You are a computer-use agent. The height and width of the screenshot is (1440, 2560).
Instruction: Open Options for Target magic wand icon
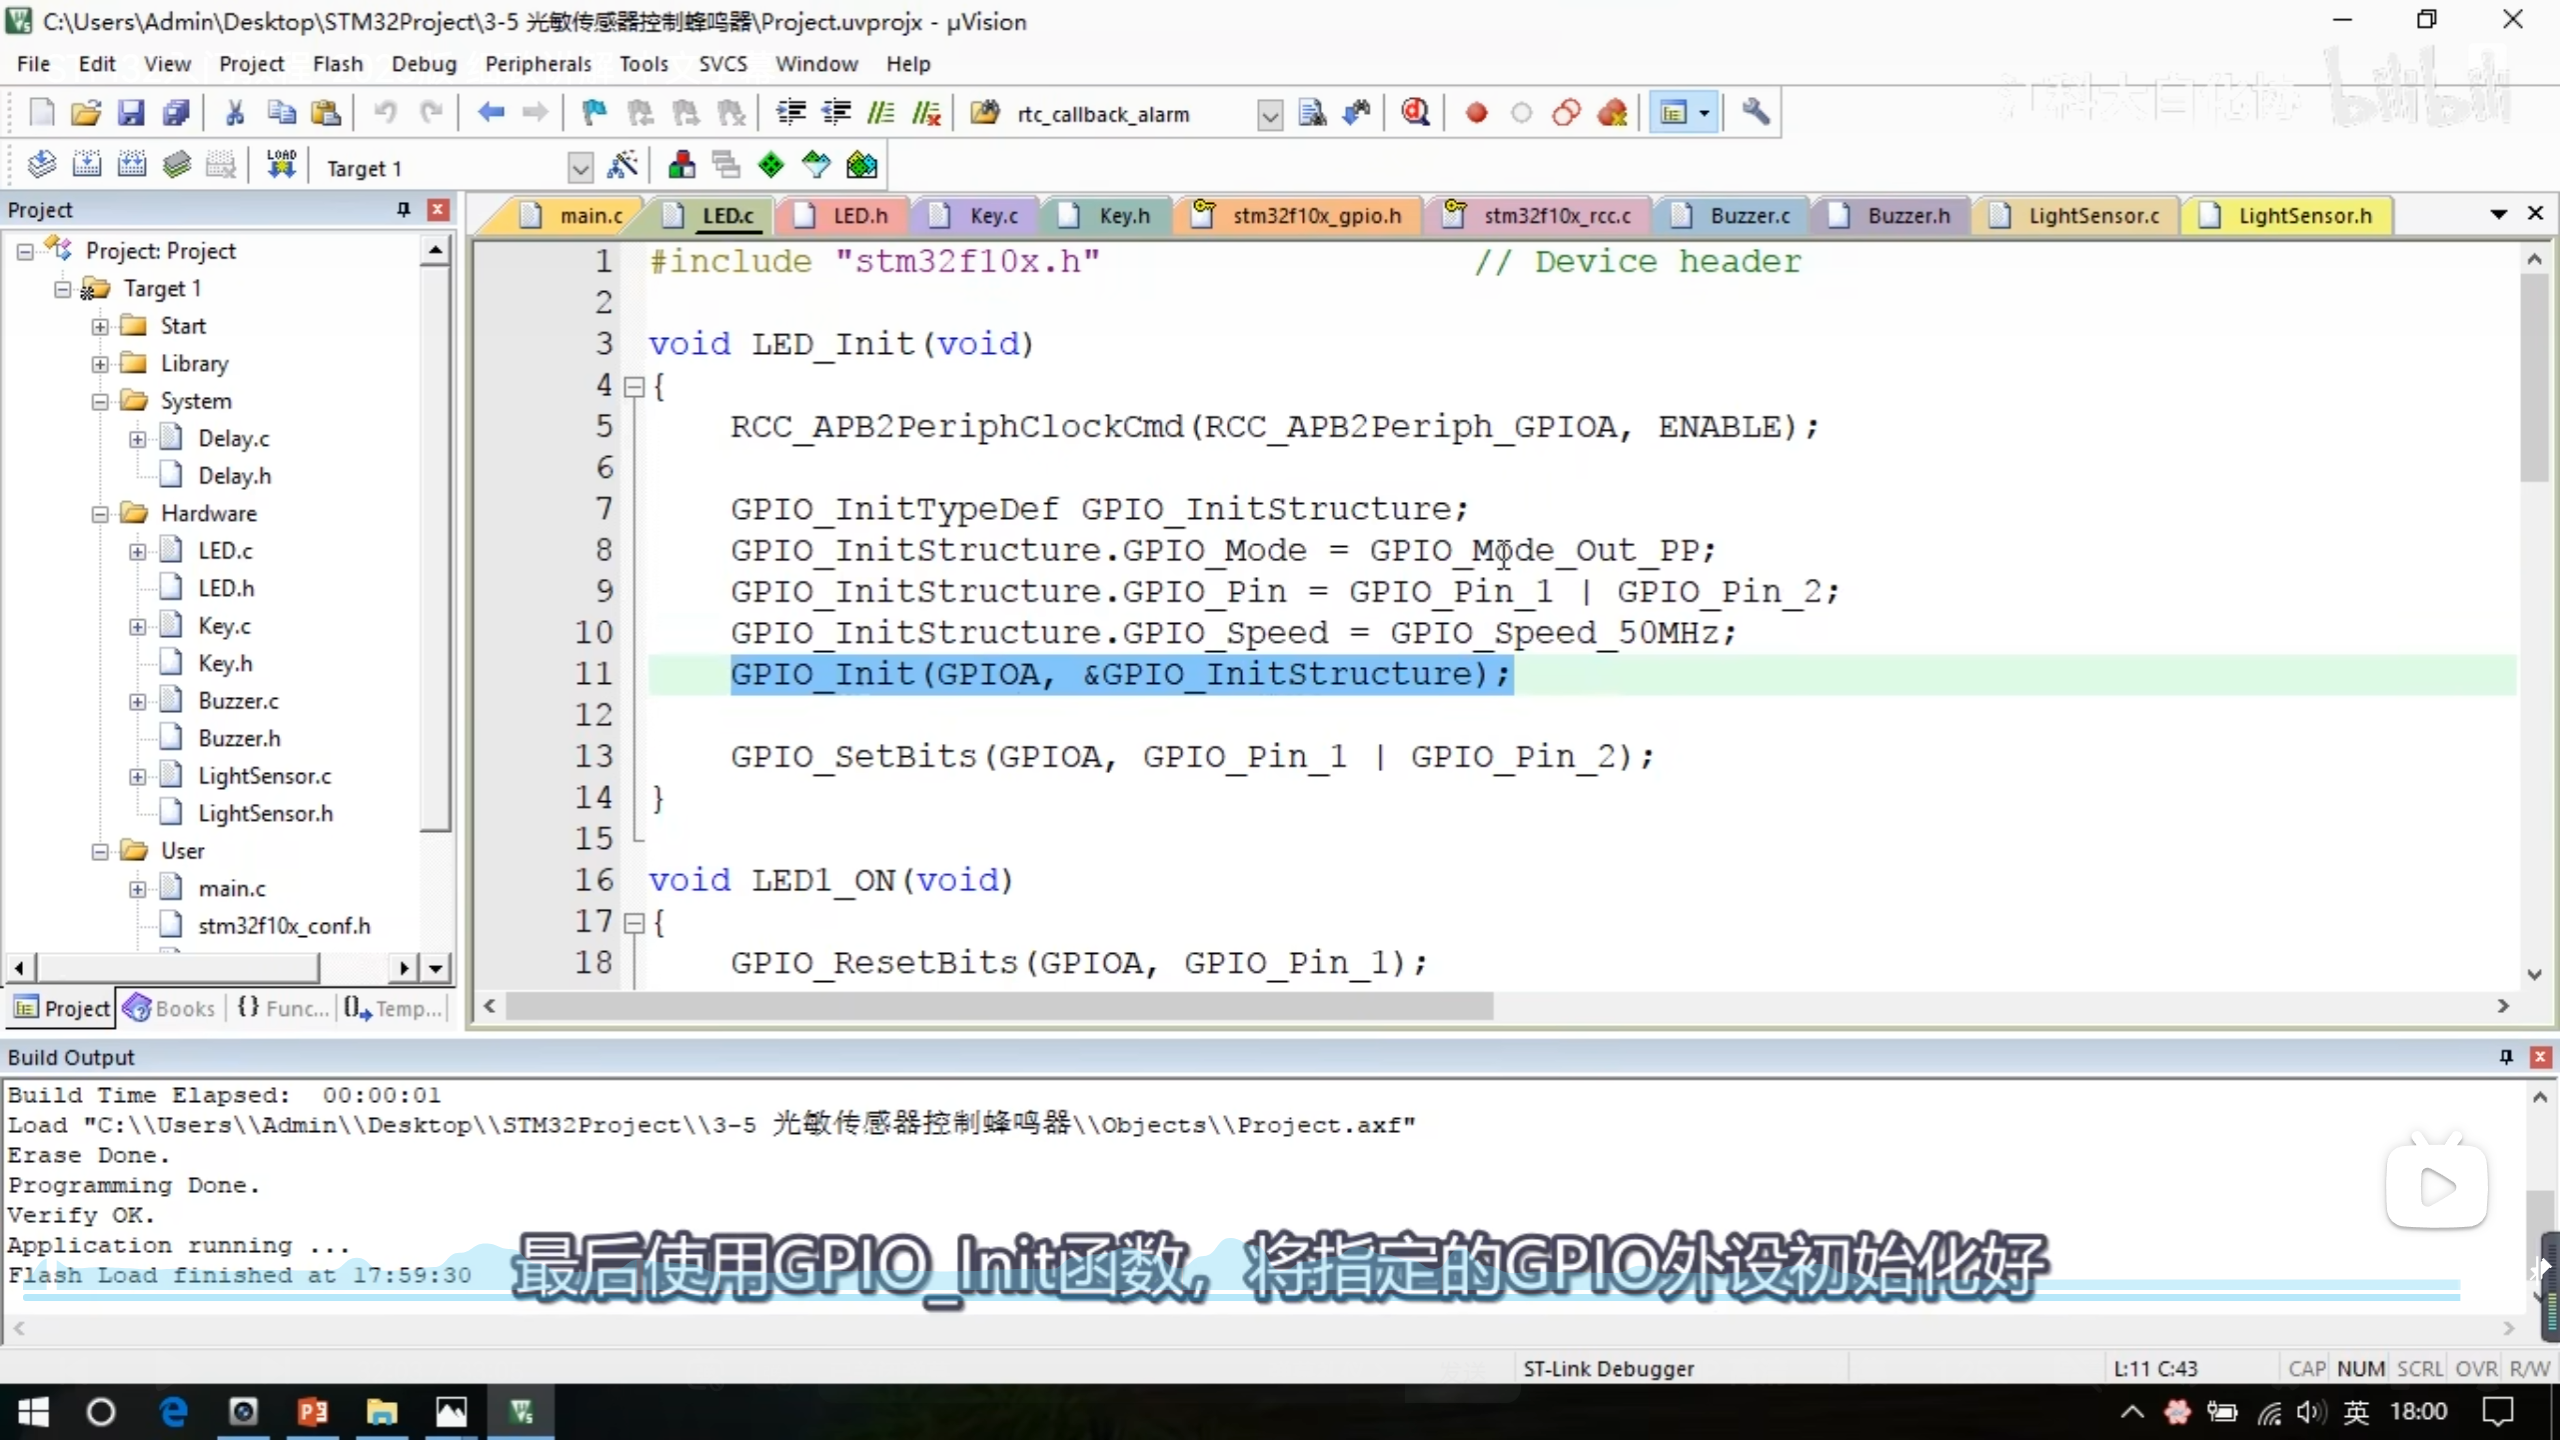coord(622,165)
